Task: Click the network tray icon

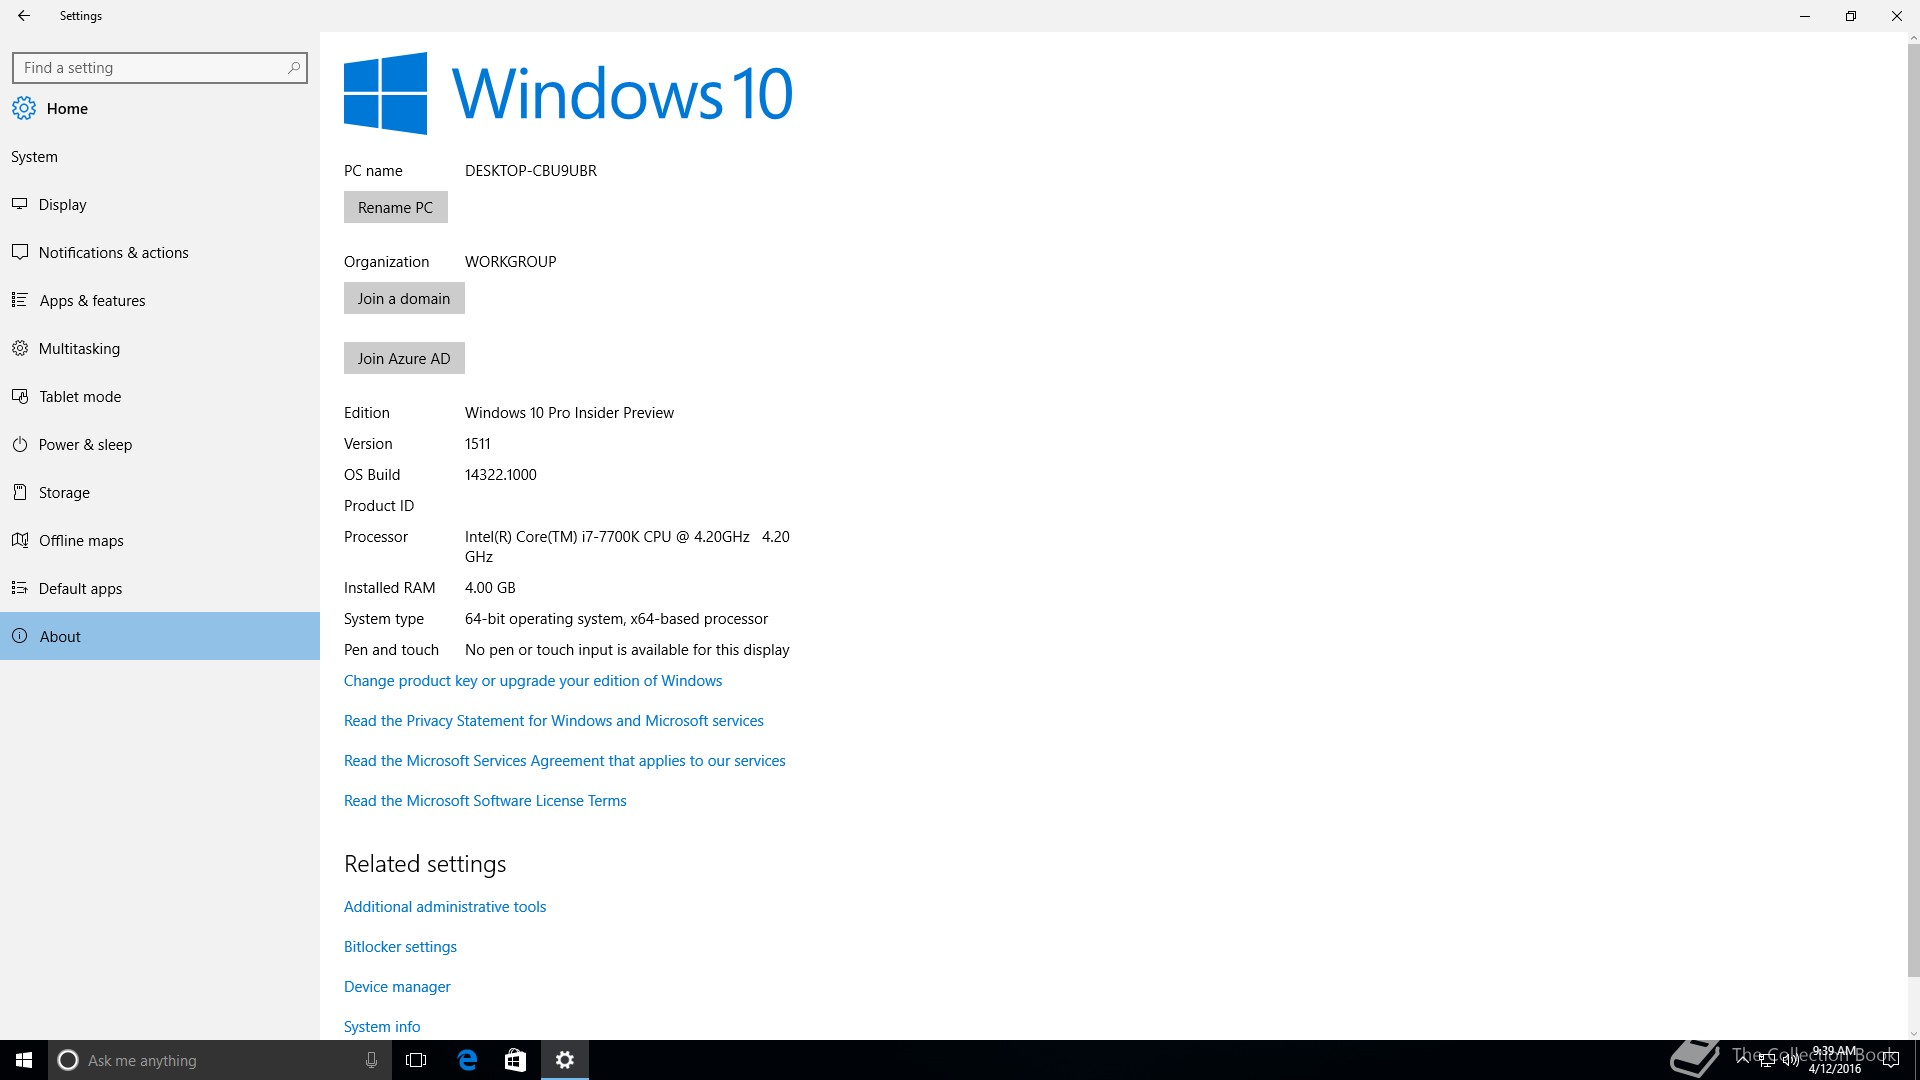Action: 1767,1060
